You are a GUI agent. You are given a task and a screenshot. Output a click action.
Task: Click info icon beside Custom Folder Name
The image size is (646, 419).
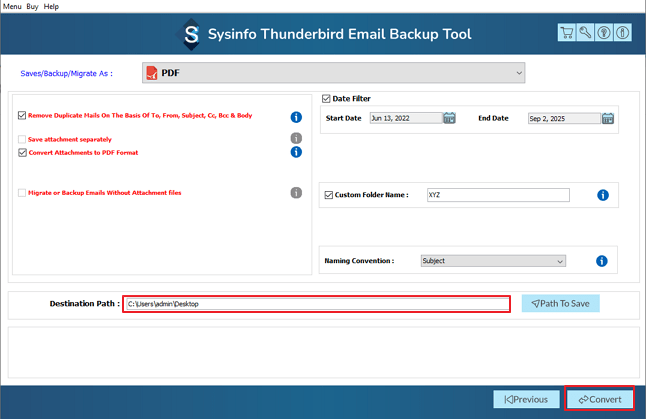coord(602,195)
